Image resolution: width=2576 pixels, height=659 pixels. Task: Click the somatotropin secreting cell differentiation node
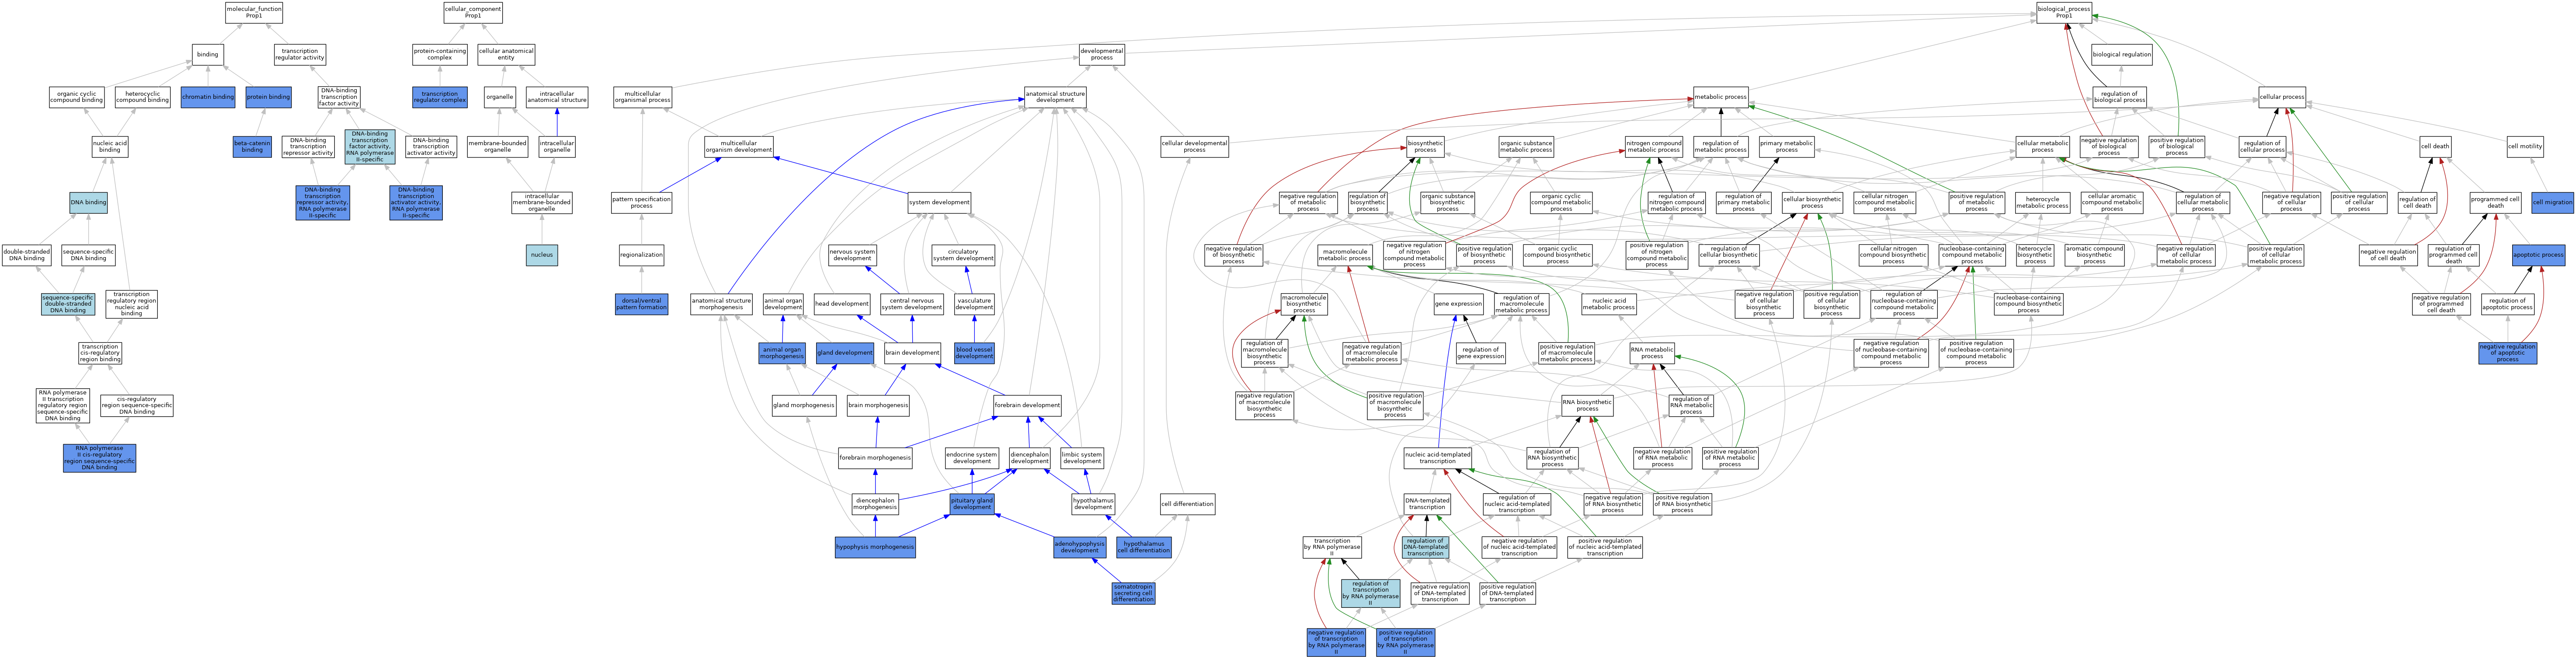tap(1134, 593)
